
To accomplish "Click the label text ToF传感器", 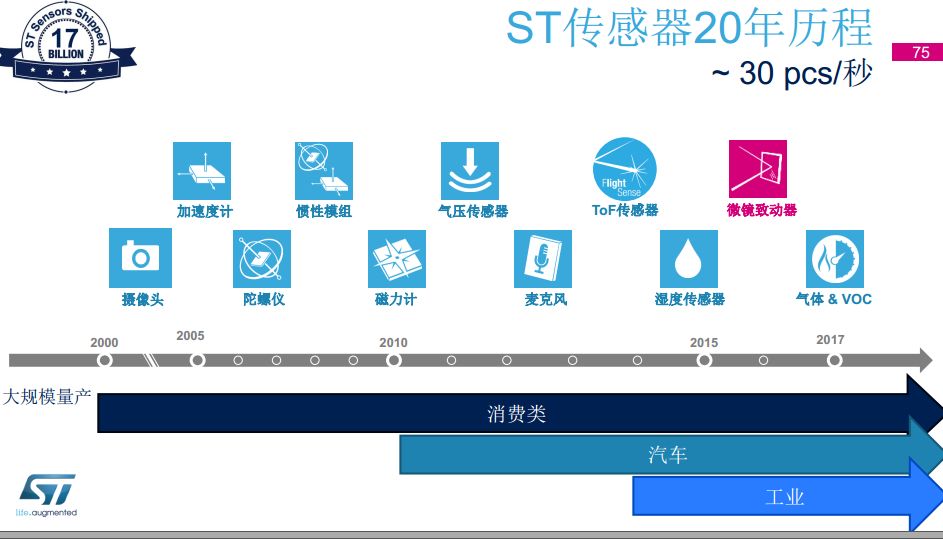I will [x=625, y=210].
